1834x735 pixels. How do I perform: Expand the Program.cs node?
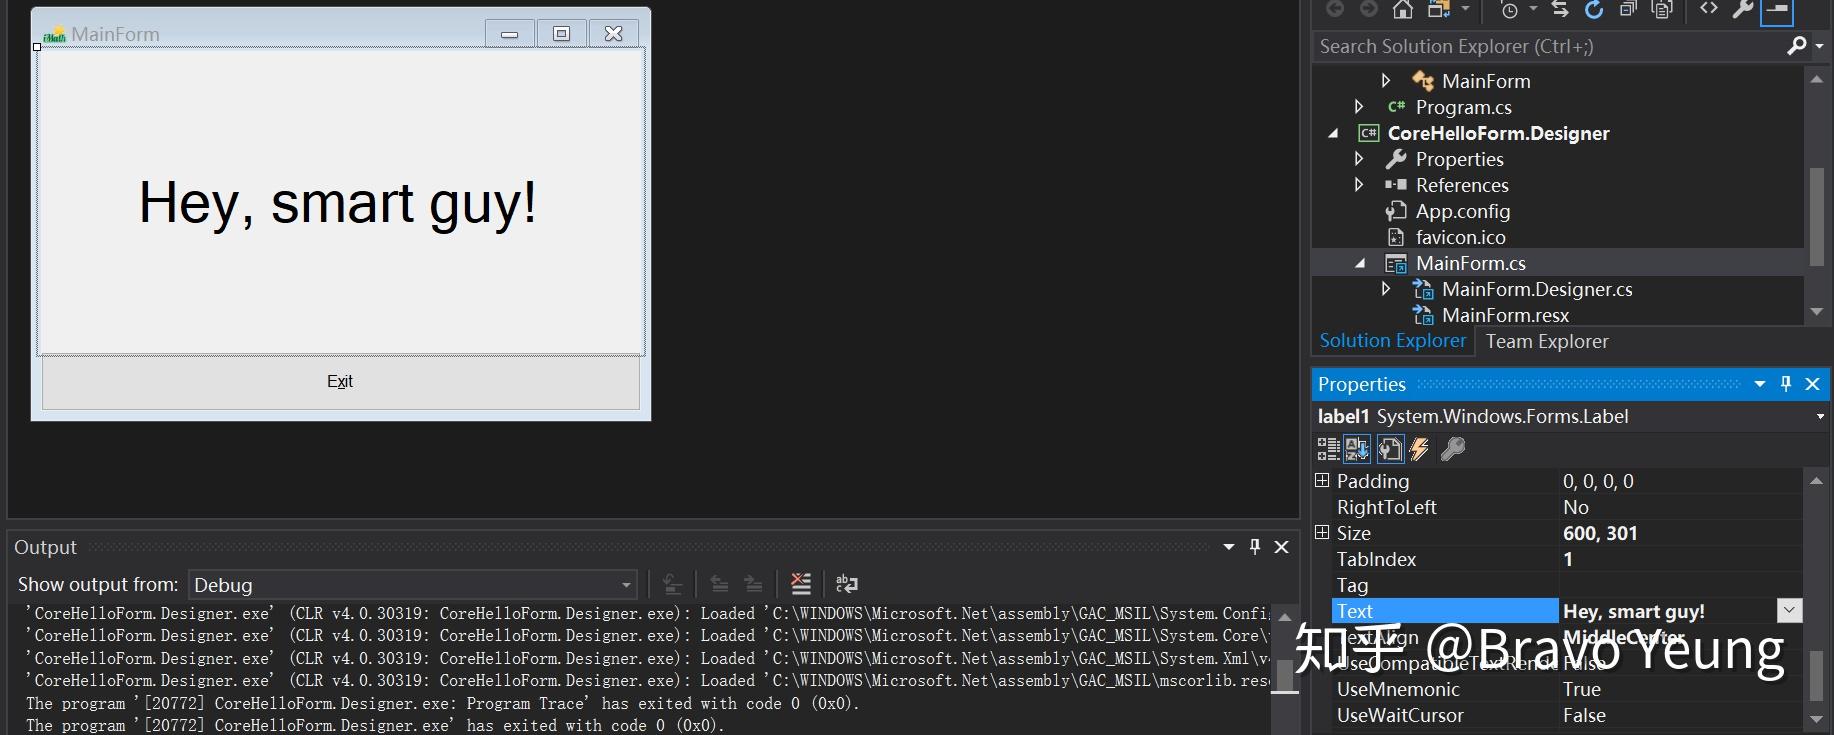tap(1358, 107)
